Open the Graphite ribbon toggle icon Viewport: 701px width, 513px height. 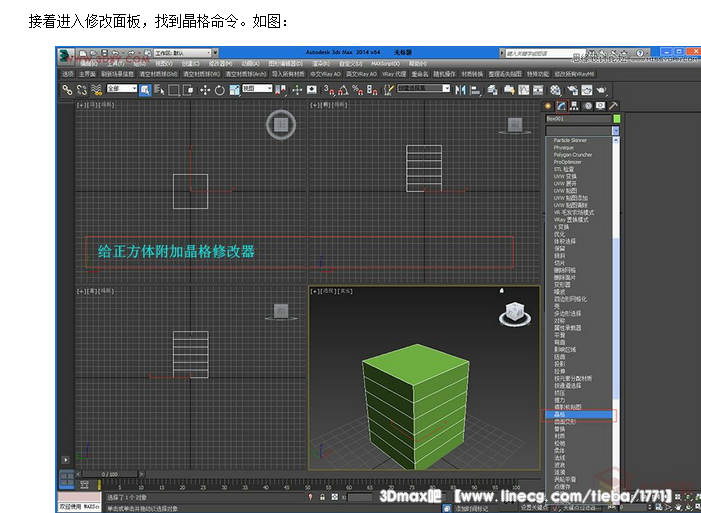[x=509, y=90]
